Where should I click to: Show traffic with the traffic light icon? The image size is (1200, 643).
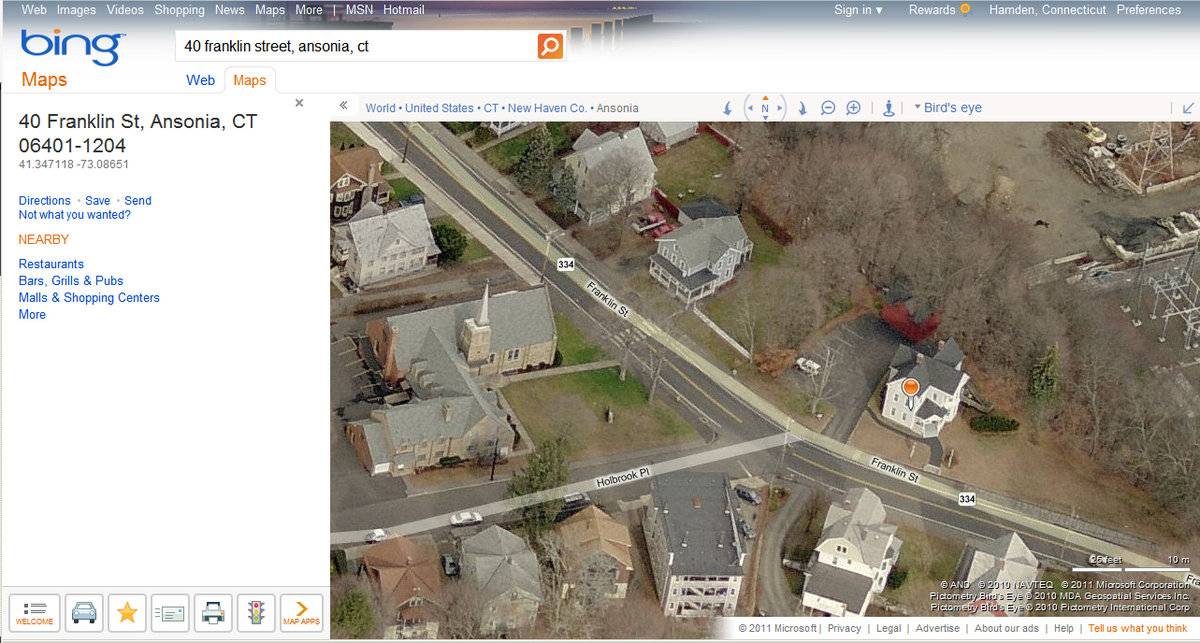[256, 613]
